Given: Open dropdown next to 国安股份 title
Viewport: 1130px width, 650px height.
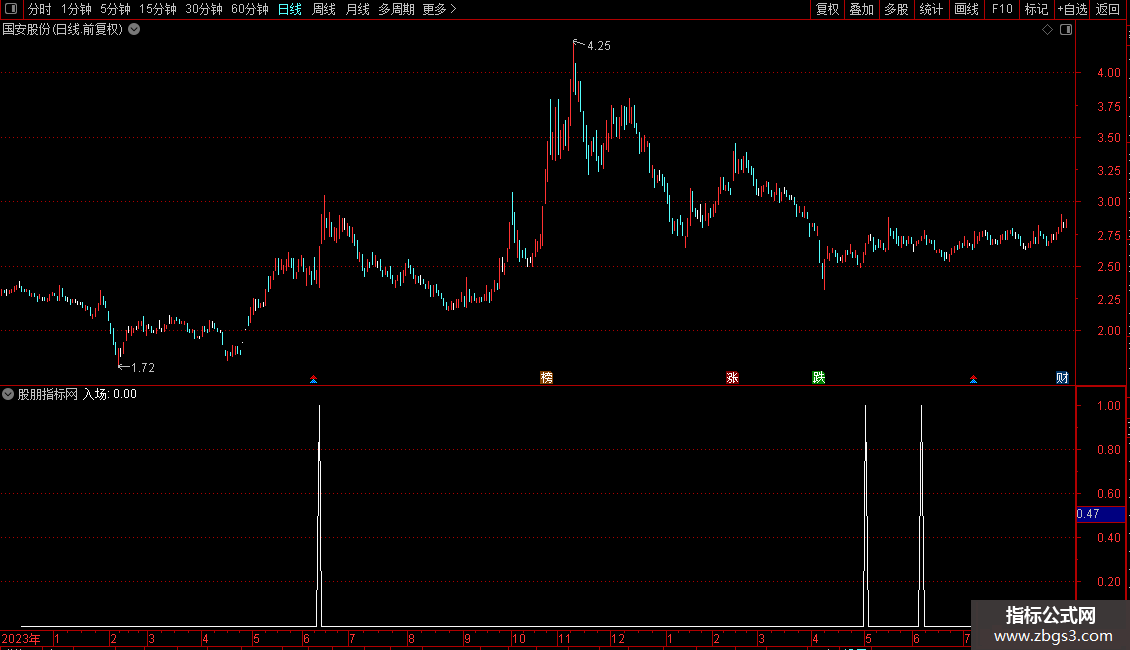Looking at the screenshot, I should (134, 30).
